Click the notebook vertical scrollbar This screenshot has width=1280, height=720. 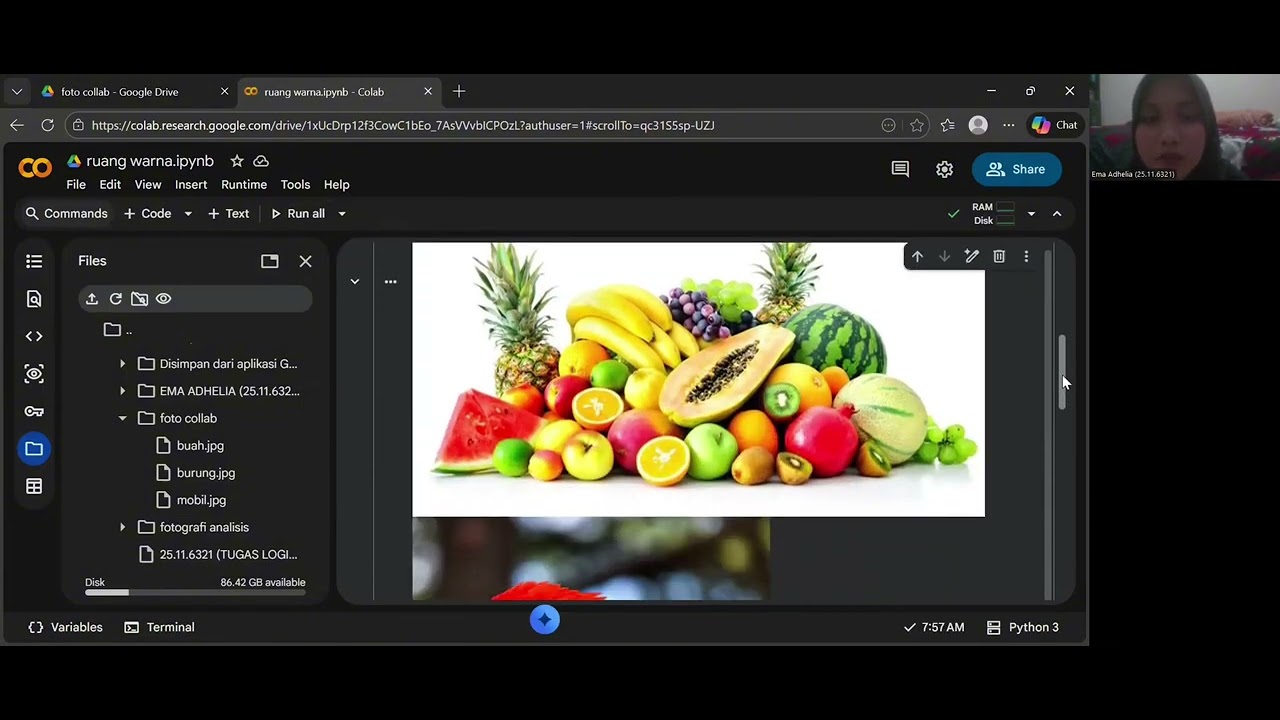1062,371
